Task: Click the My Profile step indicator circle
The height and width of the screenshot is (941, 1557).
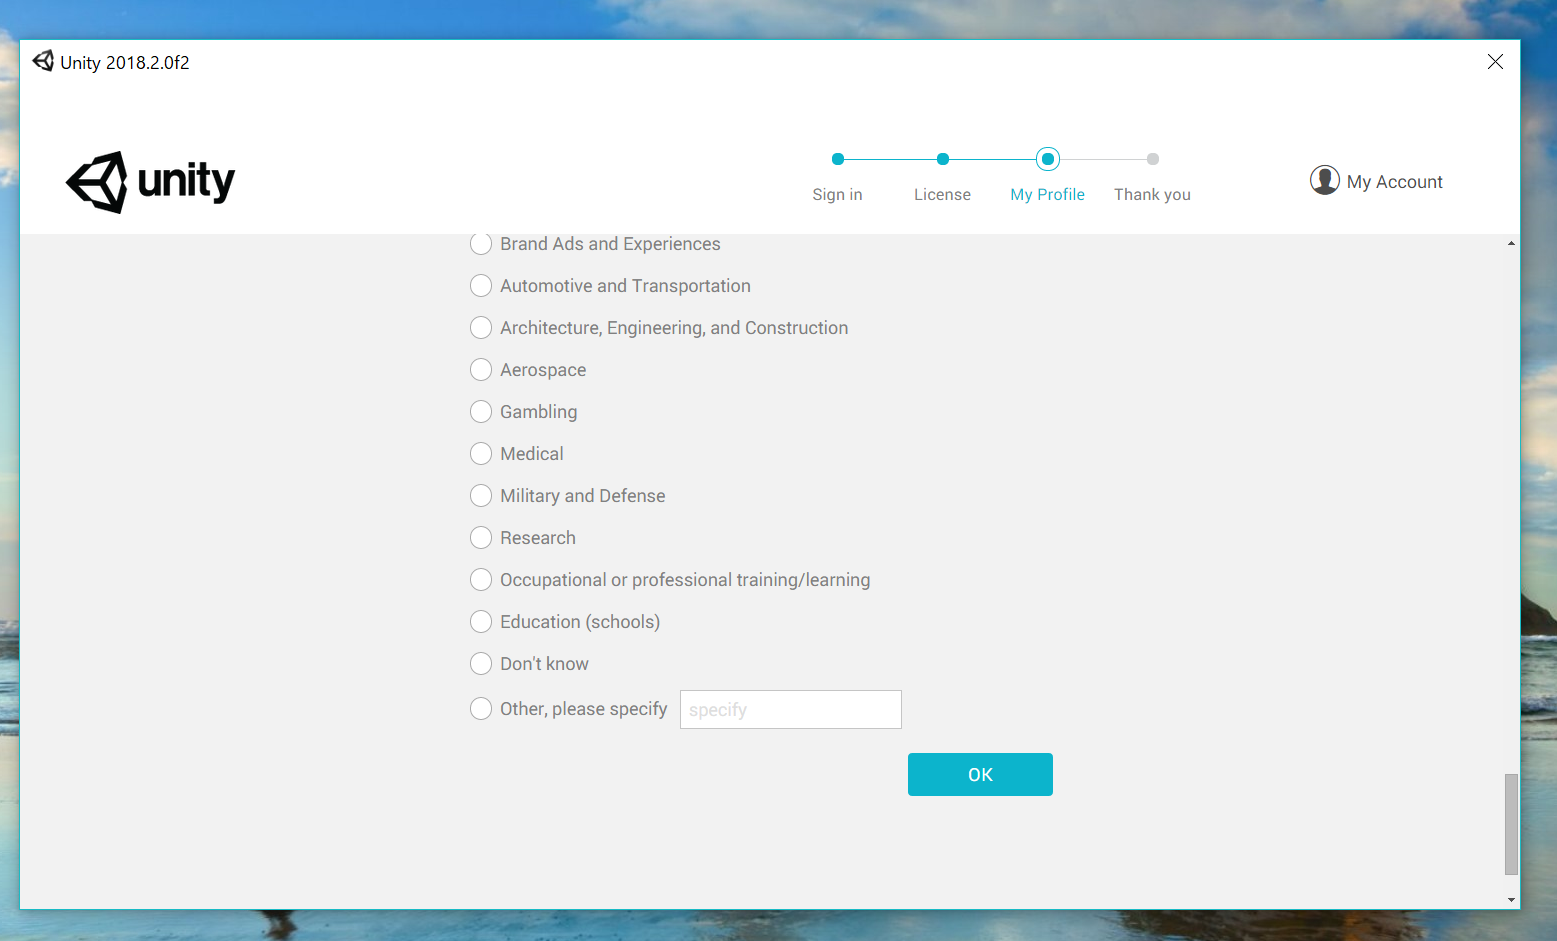Action: point(1047,159)
